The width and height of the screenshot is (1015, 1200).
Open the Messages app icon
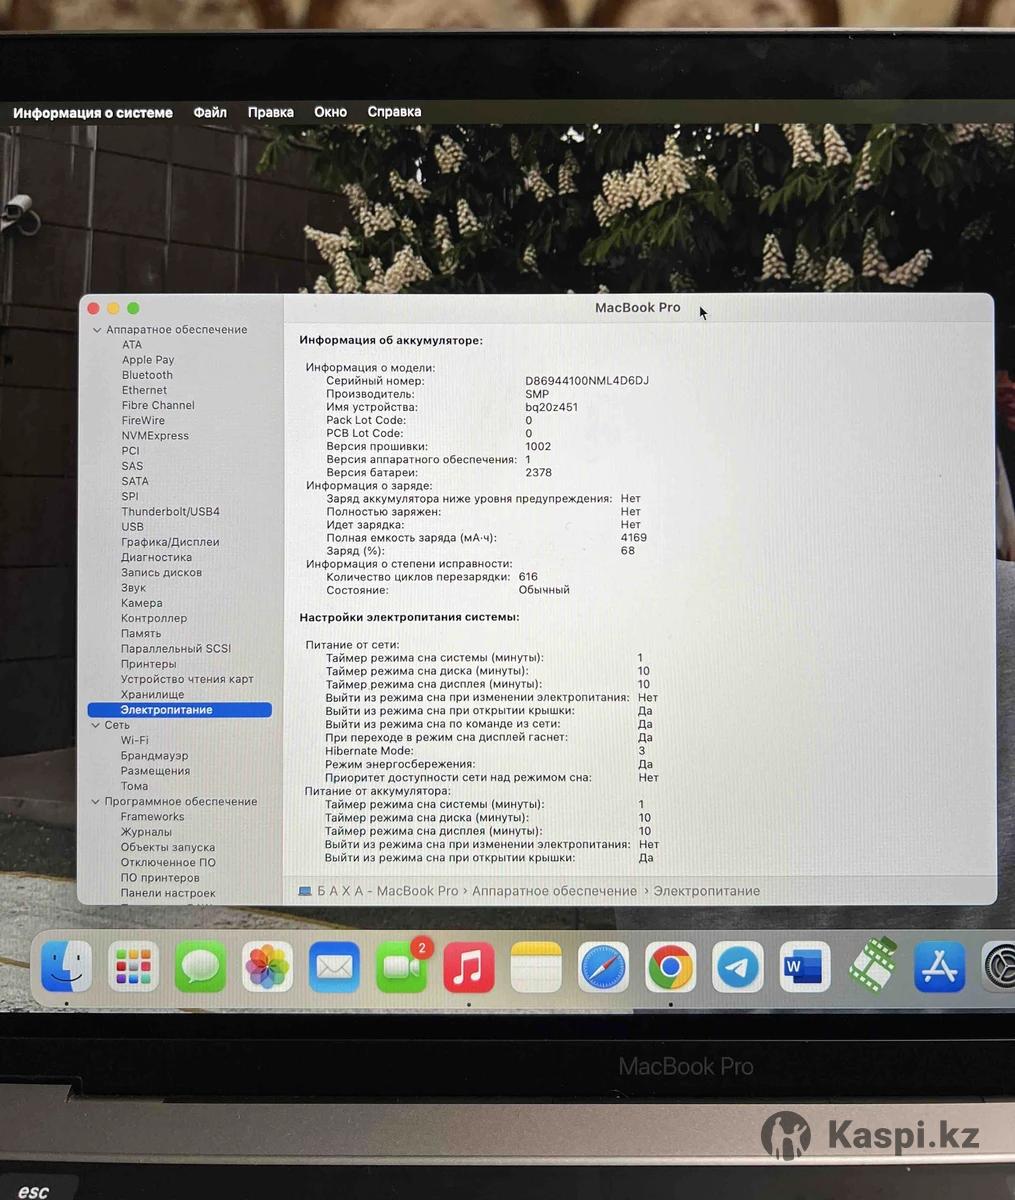click(200, 966)
